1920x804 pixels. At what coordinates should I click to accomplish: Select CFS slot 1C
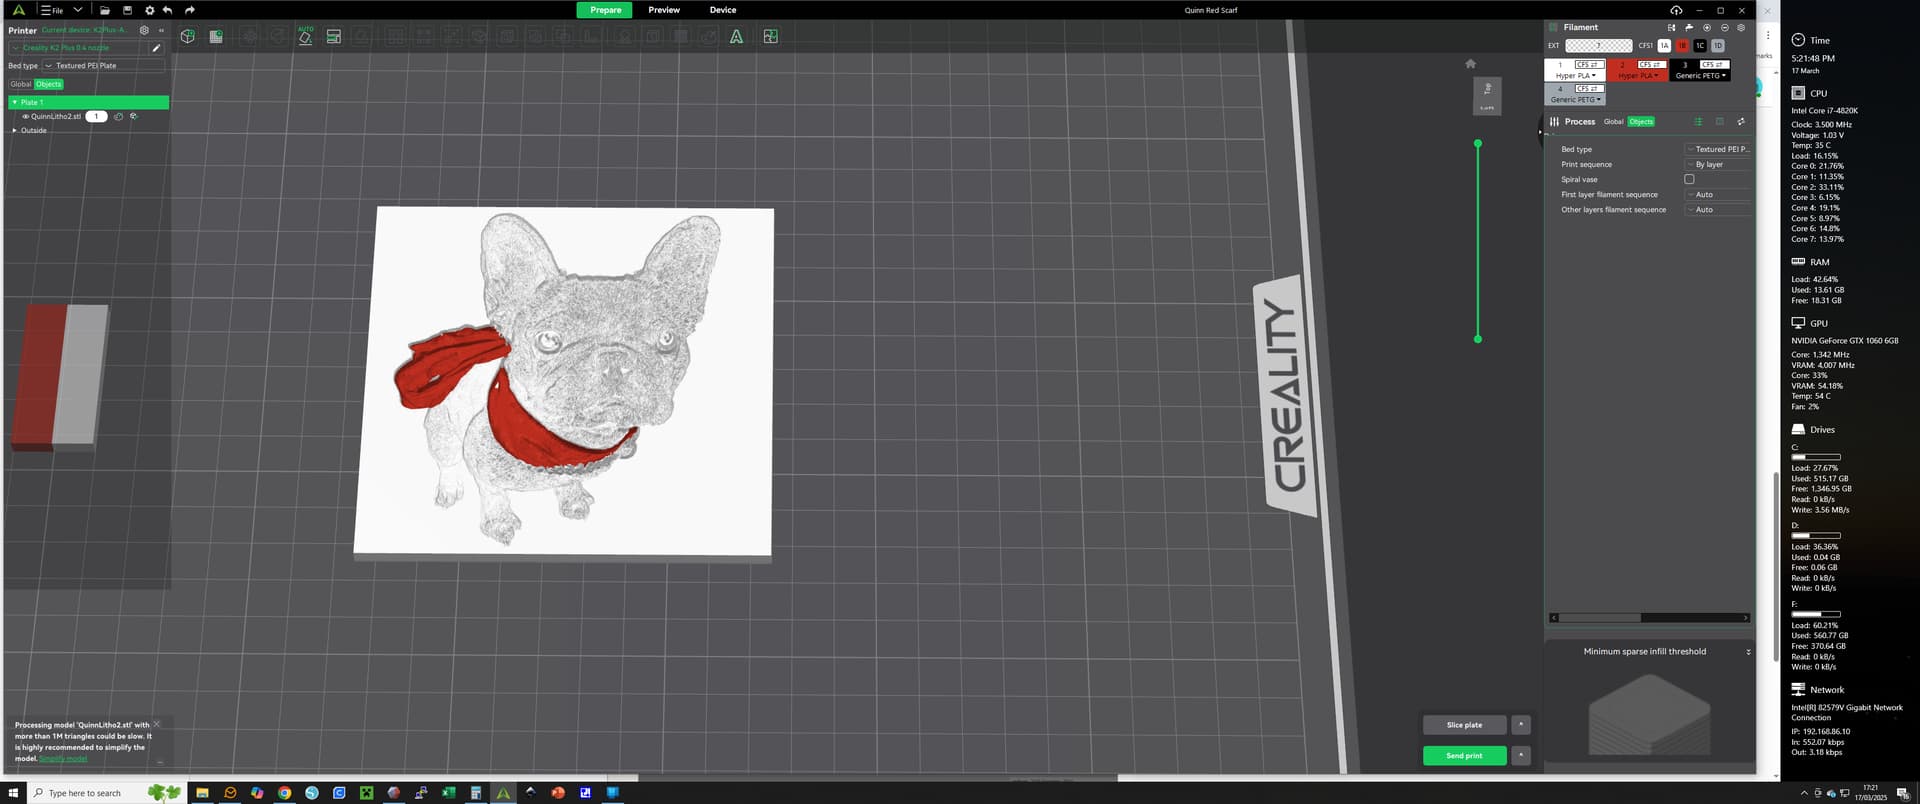1700,46
